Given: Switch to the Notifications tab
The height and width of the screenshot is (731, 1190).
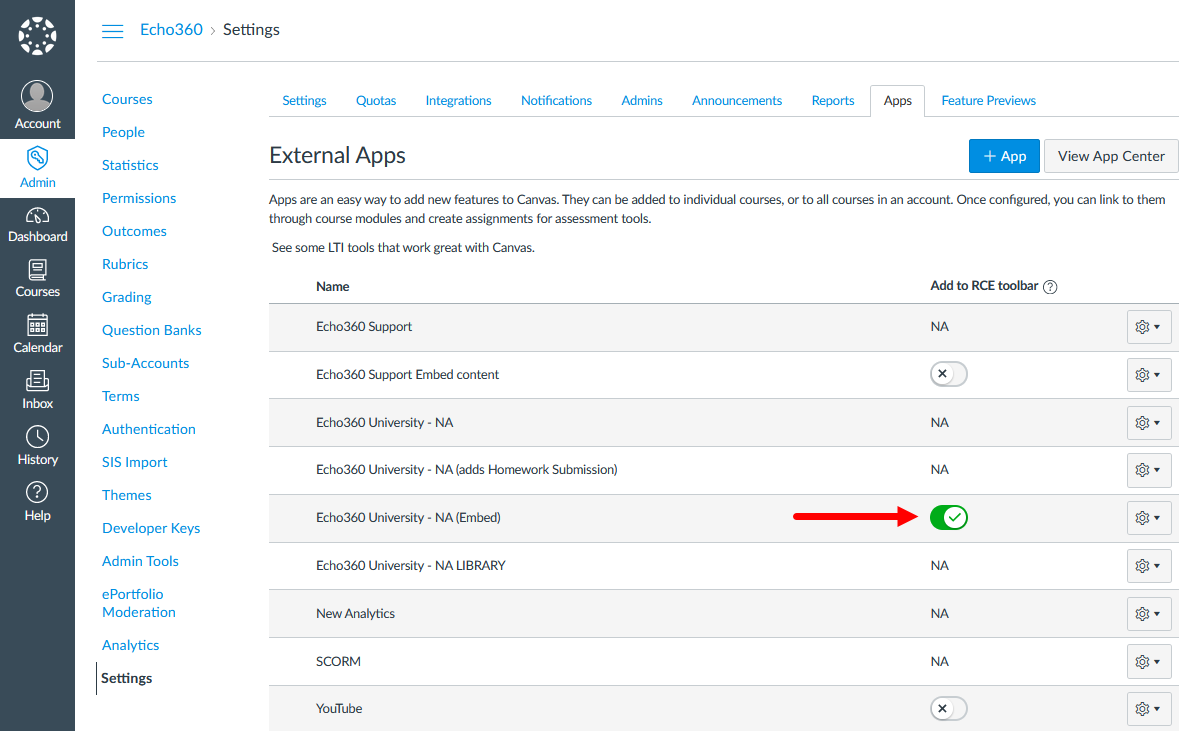Looking at the screenshot, I should click(x=556, y=100).
